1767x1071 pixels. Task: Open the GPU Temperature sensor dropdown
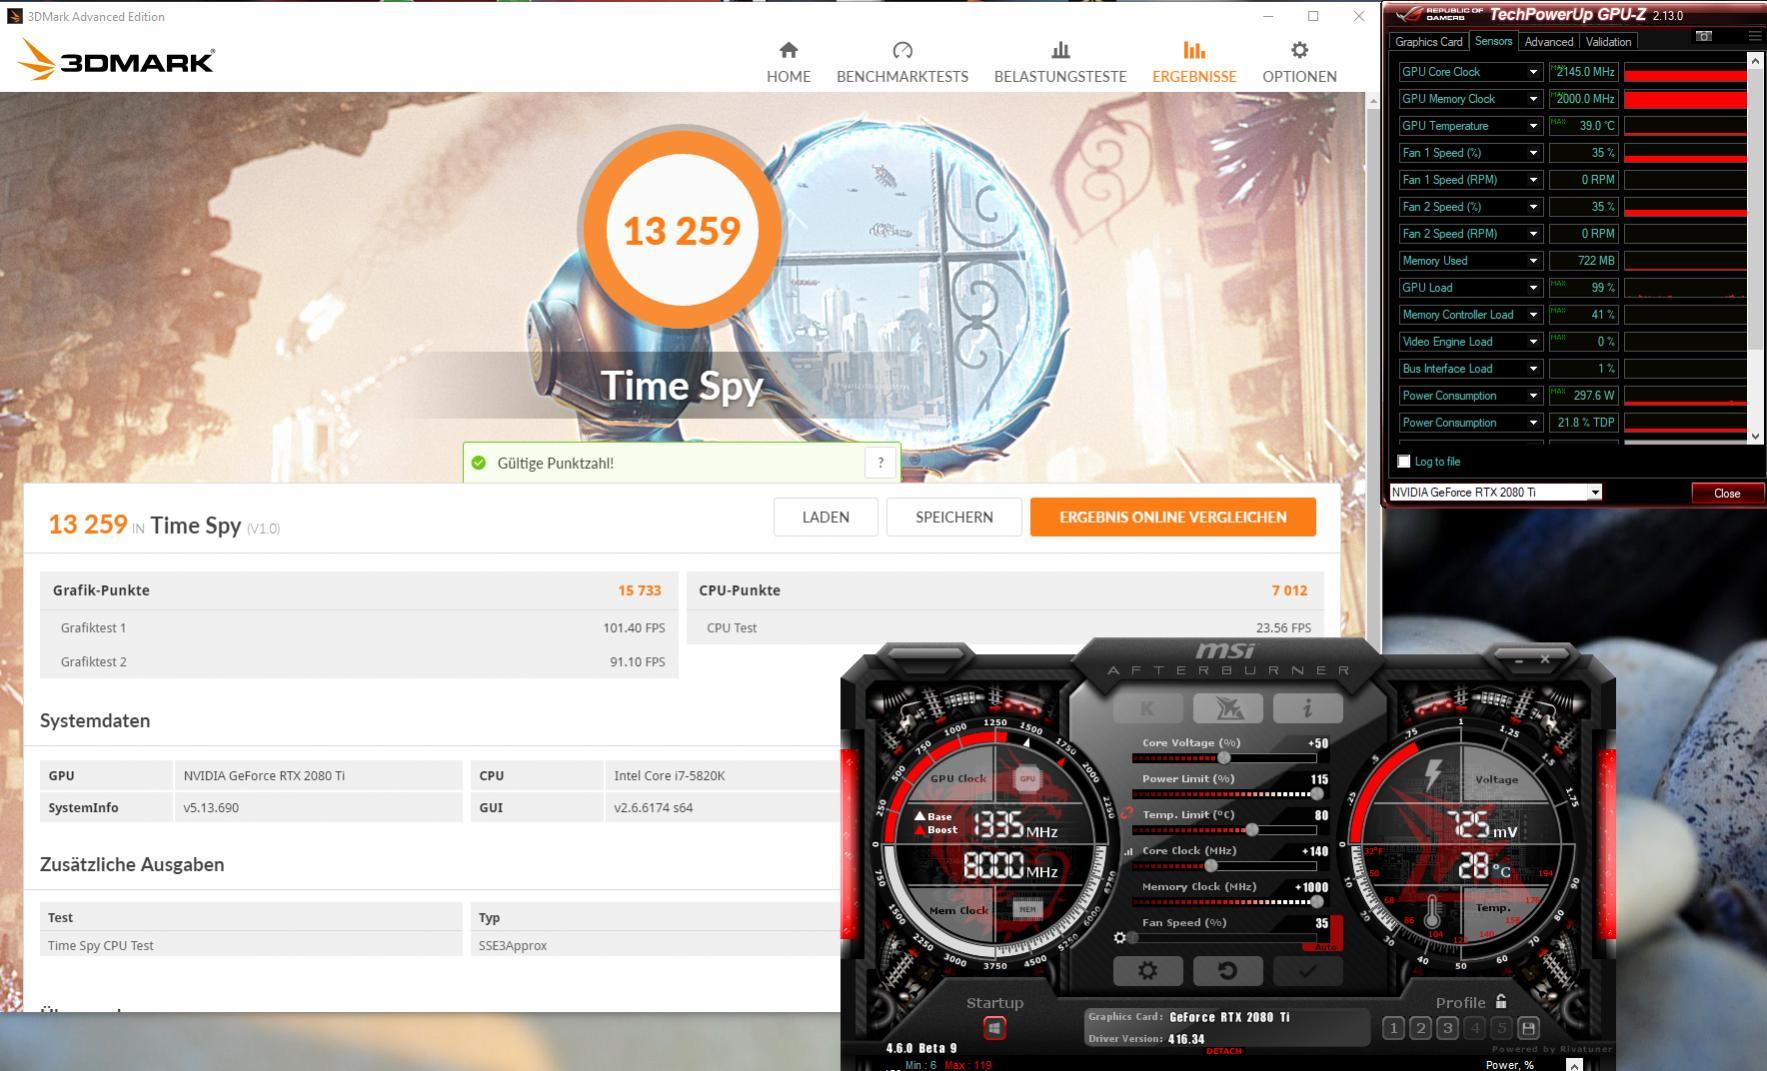pos(1533,126)
